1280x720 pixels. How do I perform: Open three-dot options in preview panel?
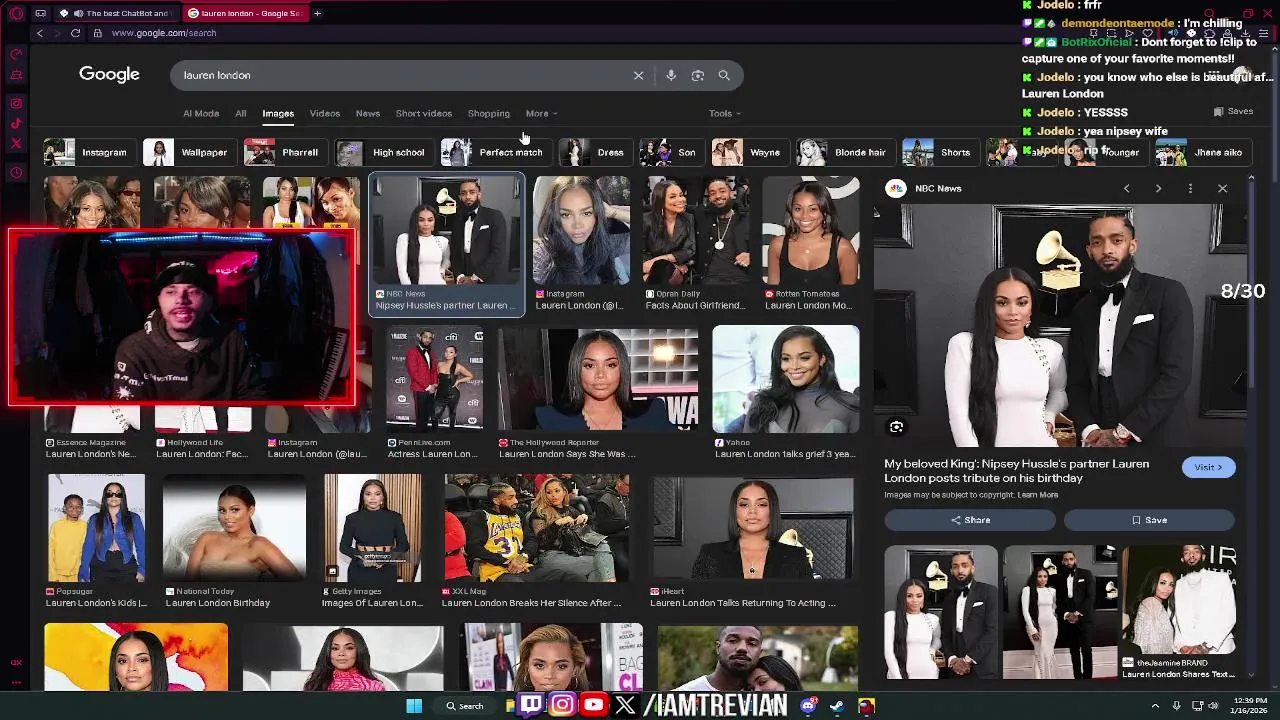[x=1190, y=188]
